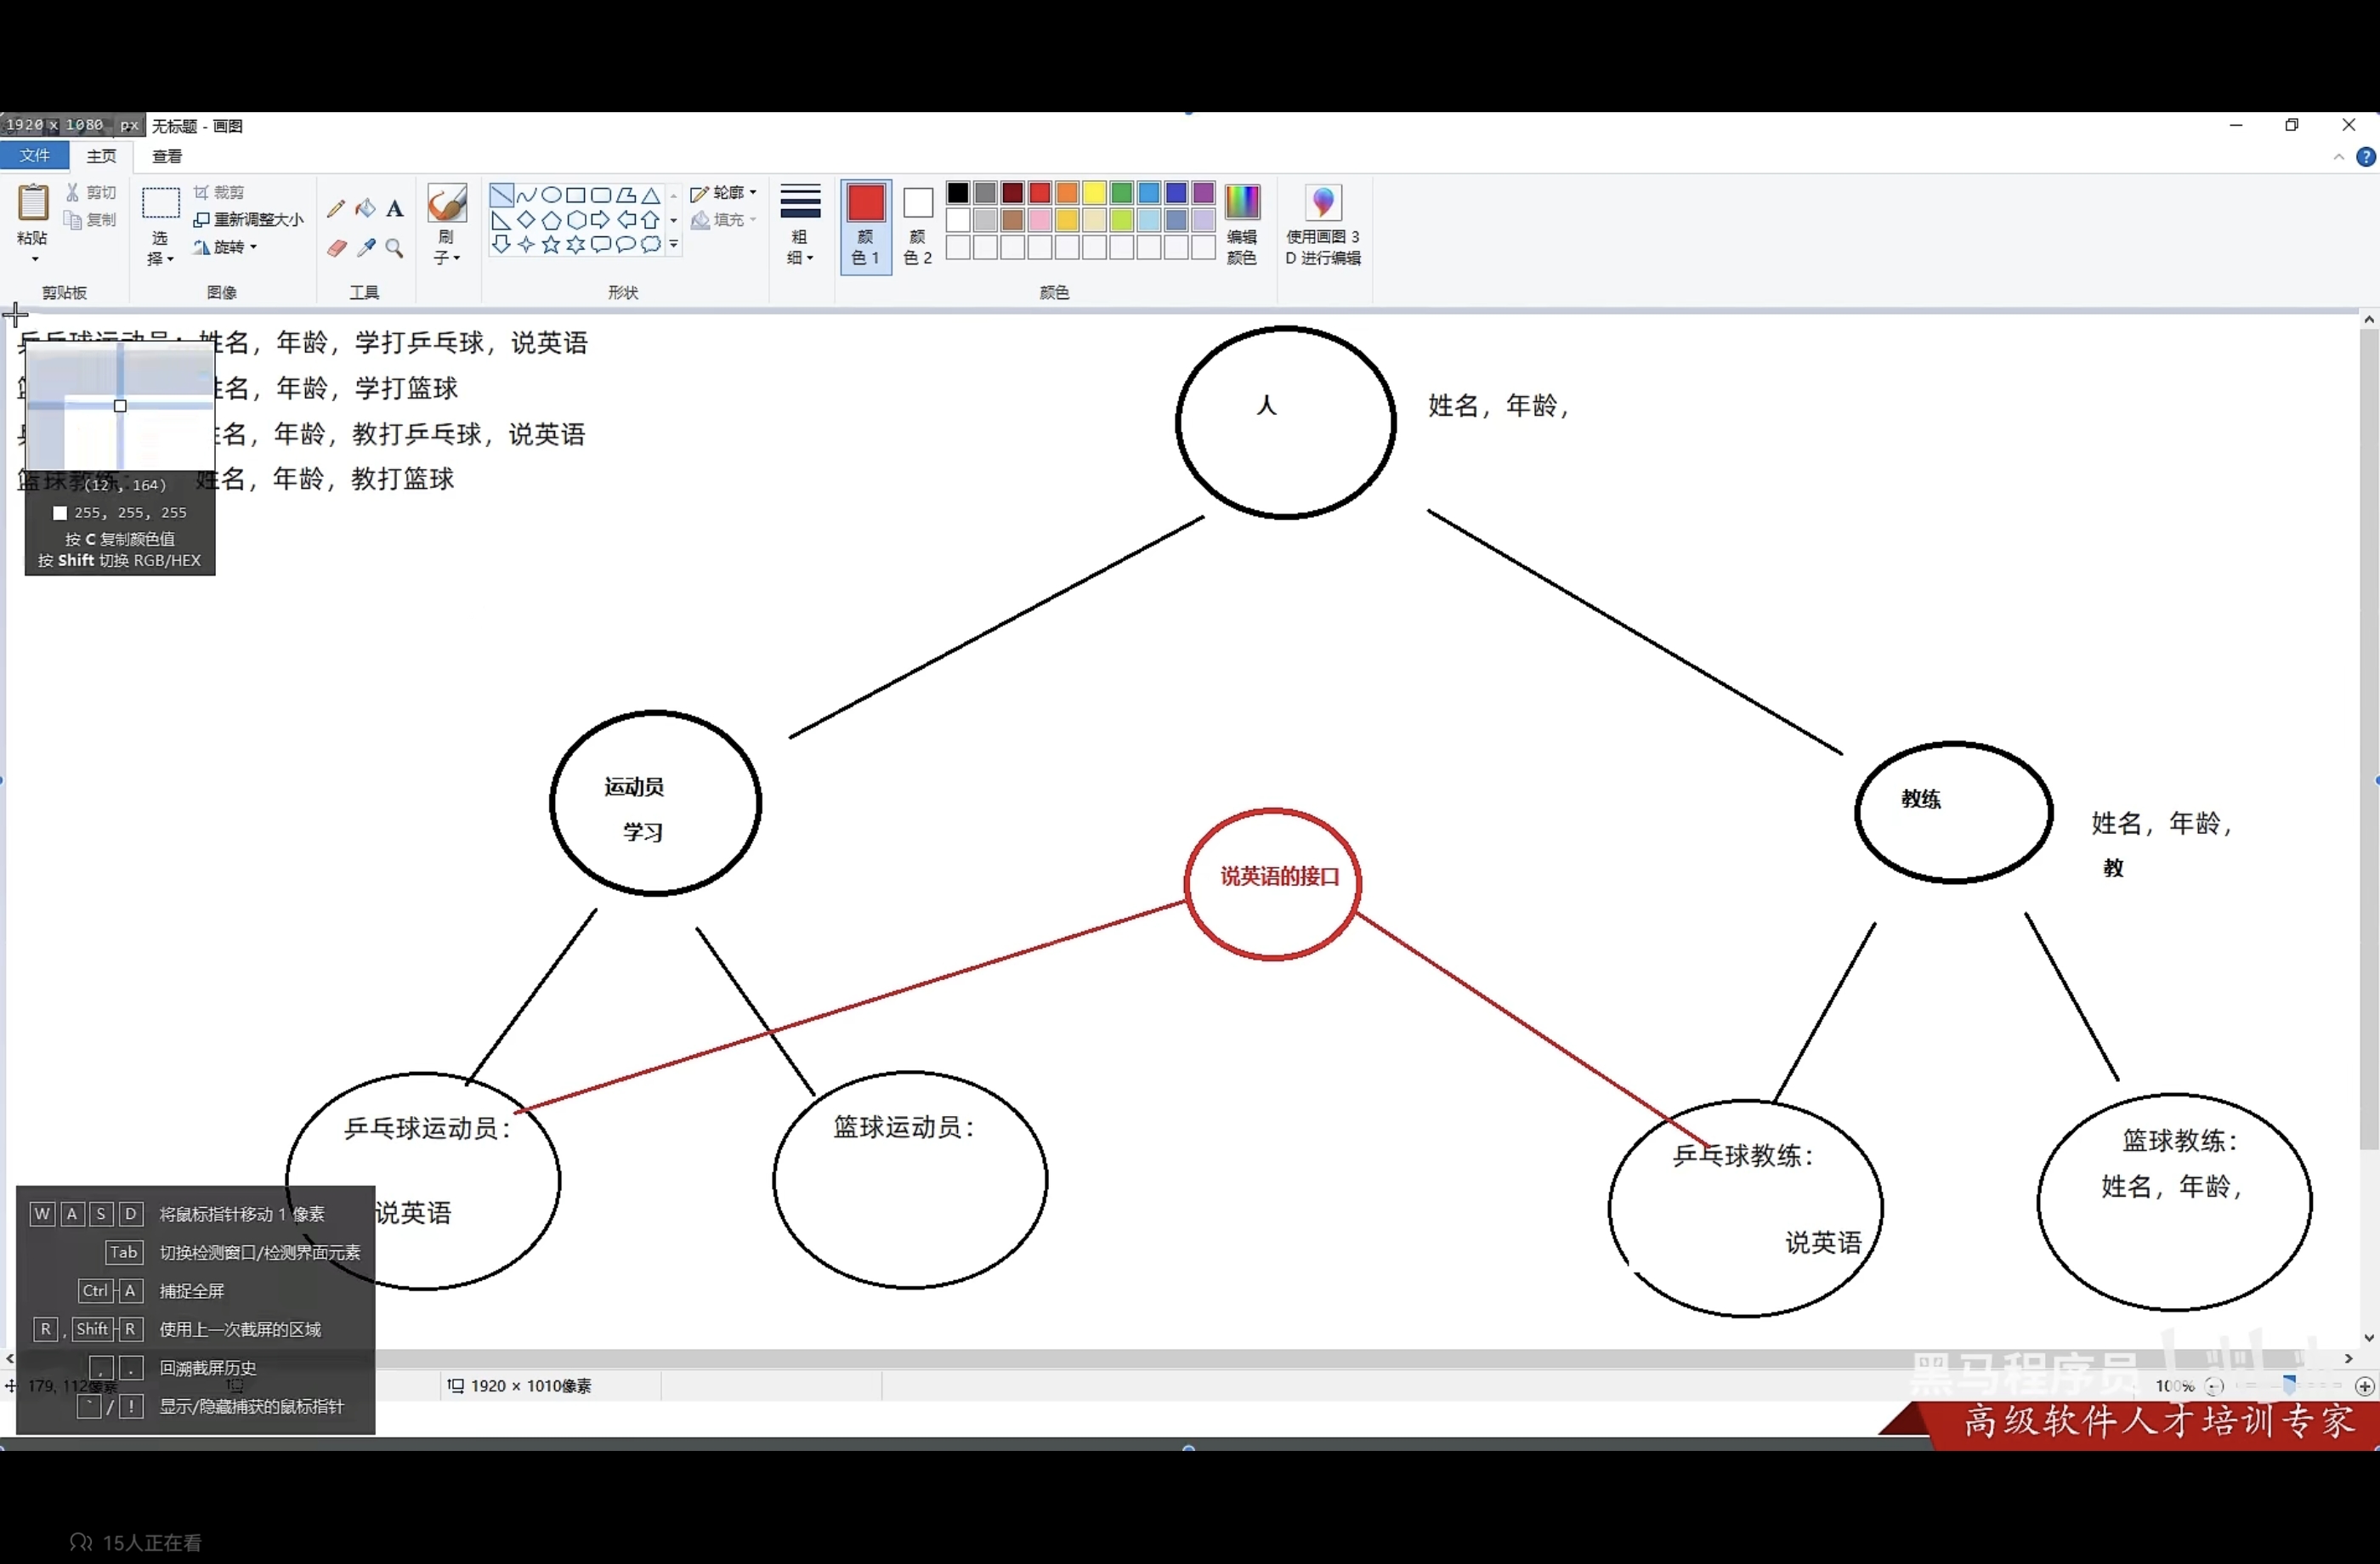
Task: Choose the five-point star shape
Action: click(551, 245)
